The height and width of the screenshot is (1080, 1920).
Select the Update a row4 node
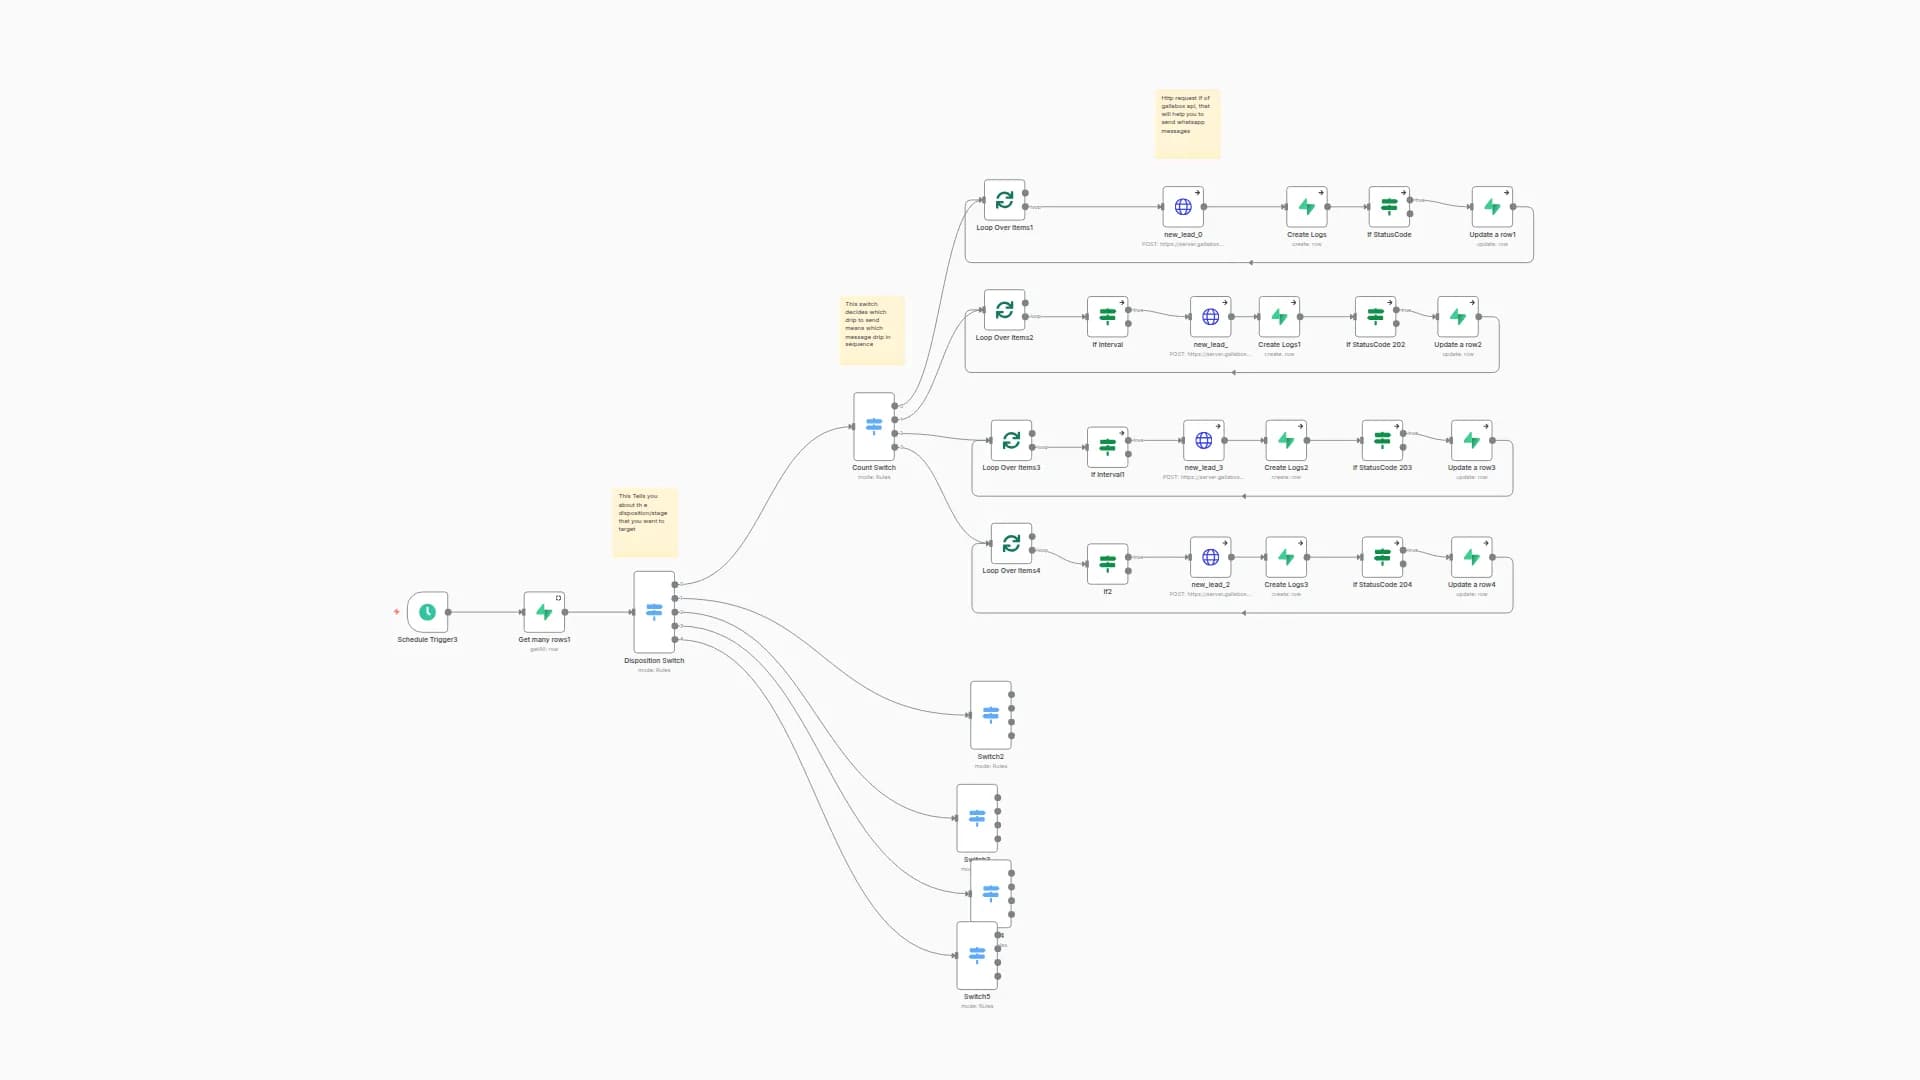[1471, 557]
